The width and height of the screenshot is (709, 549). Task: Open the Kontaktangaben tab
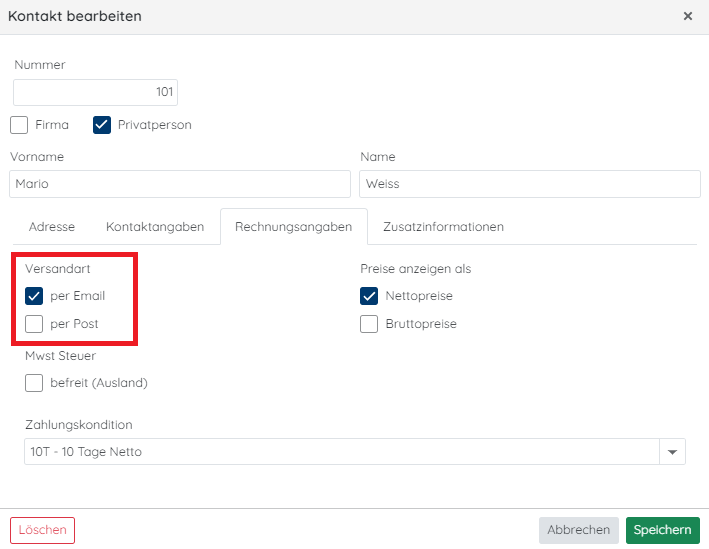click(155, 227)
